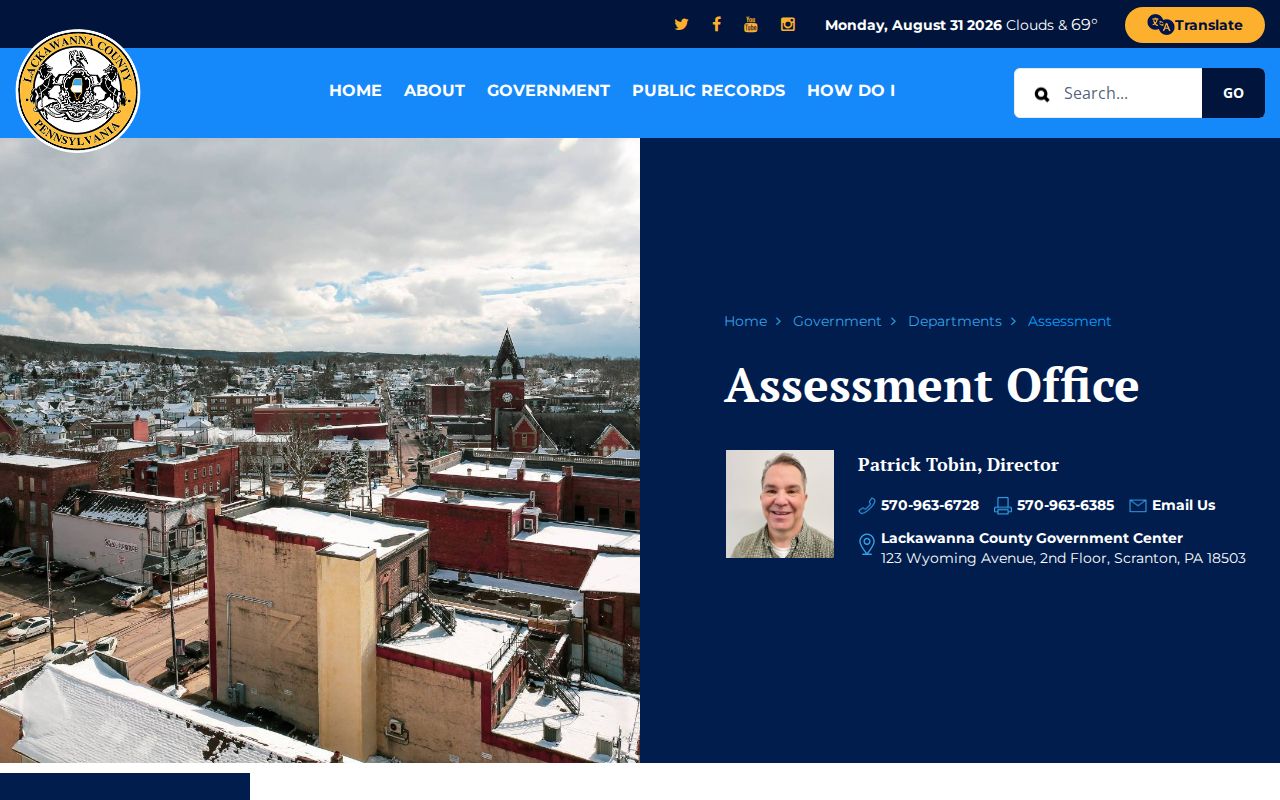Click the envelope icon beside Email Us

(1138, 506)
